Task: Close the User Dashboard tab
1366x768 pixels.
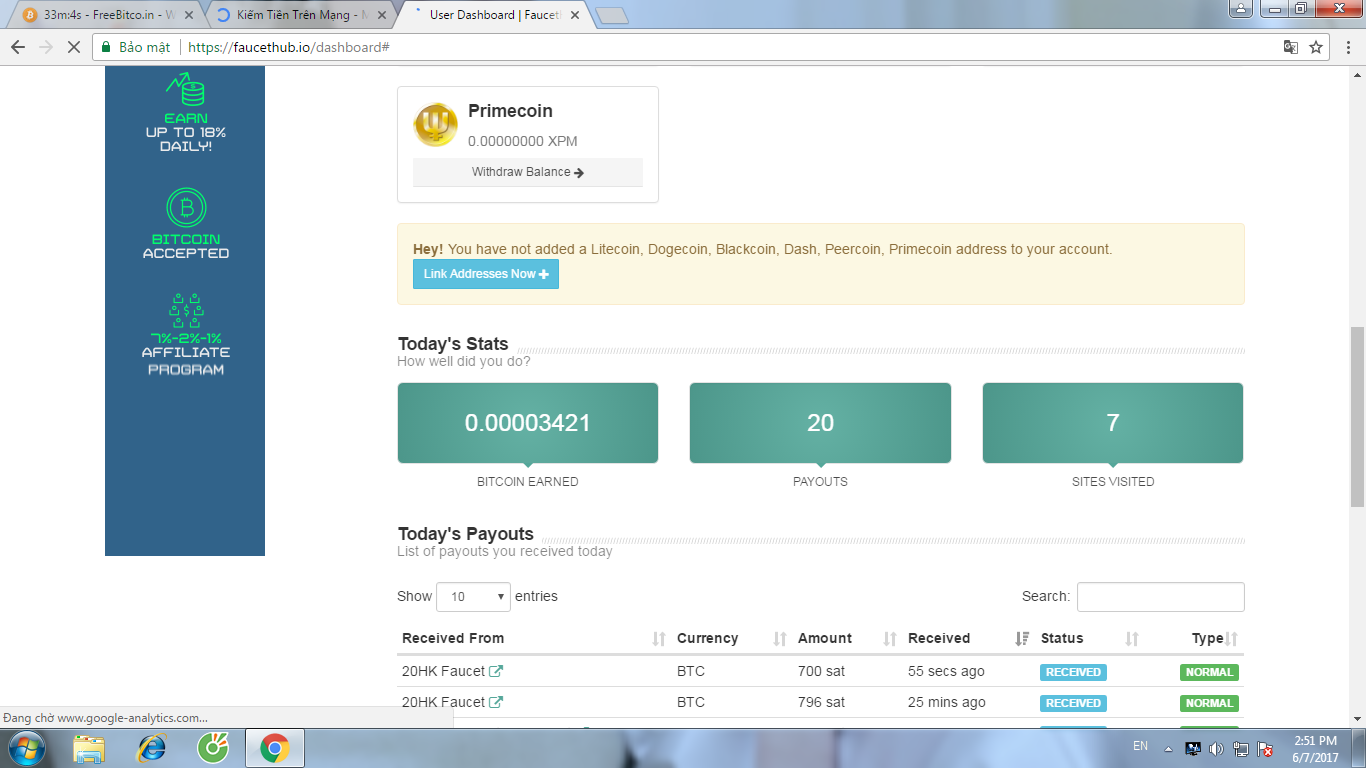Action: point(573,15)
